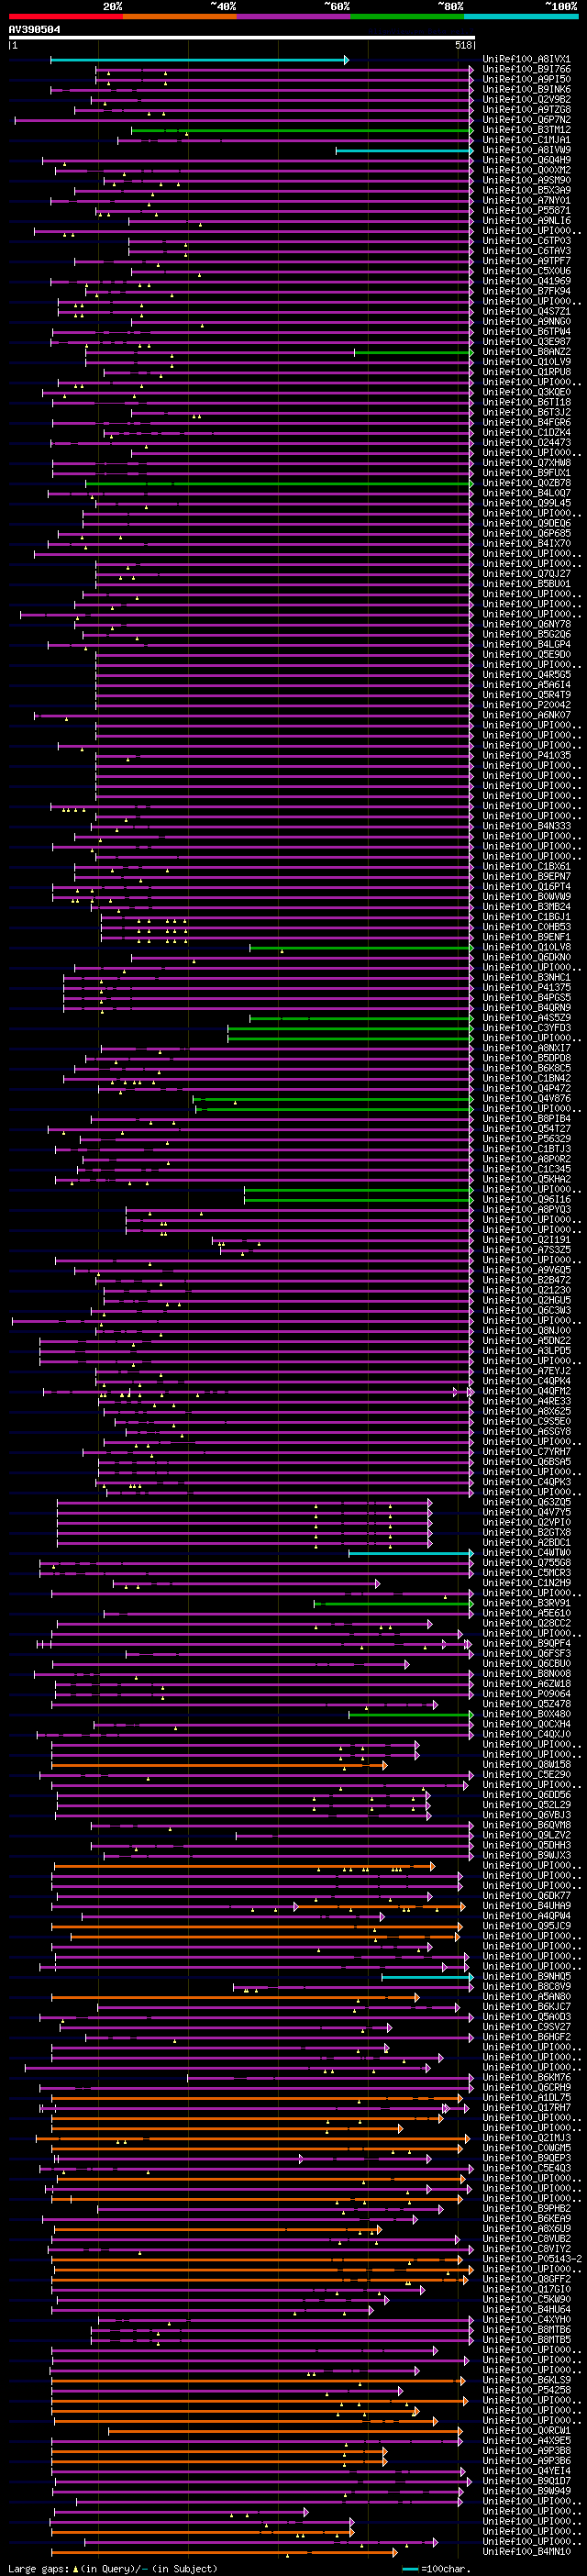Open hit UniRef100_A9PI50

(x=526, y=79)
